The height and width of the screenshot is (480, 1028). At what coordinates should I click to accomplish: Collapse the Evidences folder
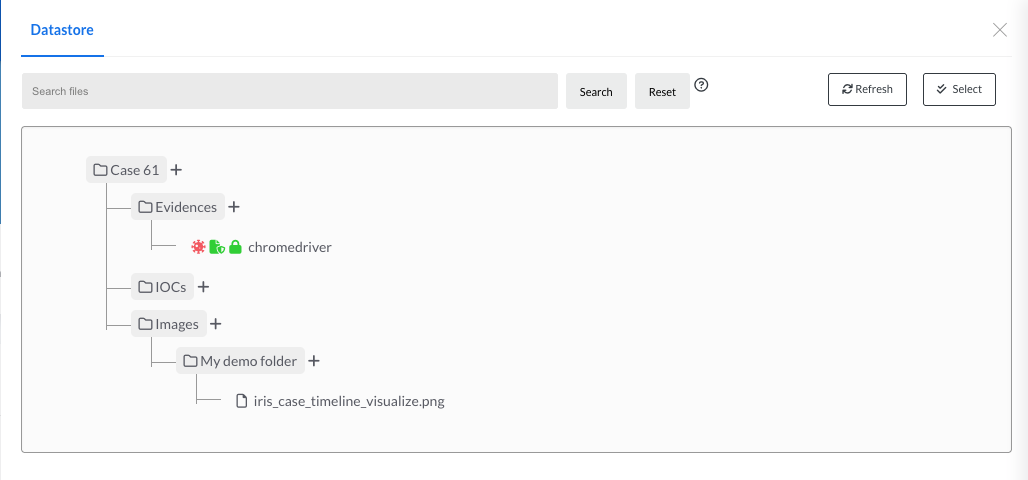pos(177,207)
